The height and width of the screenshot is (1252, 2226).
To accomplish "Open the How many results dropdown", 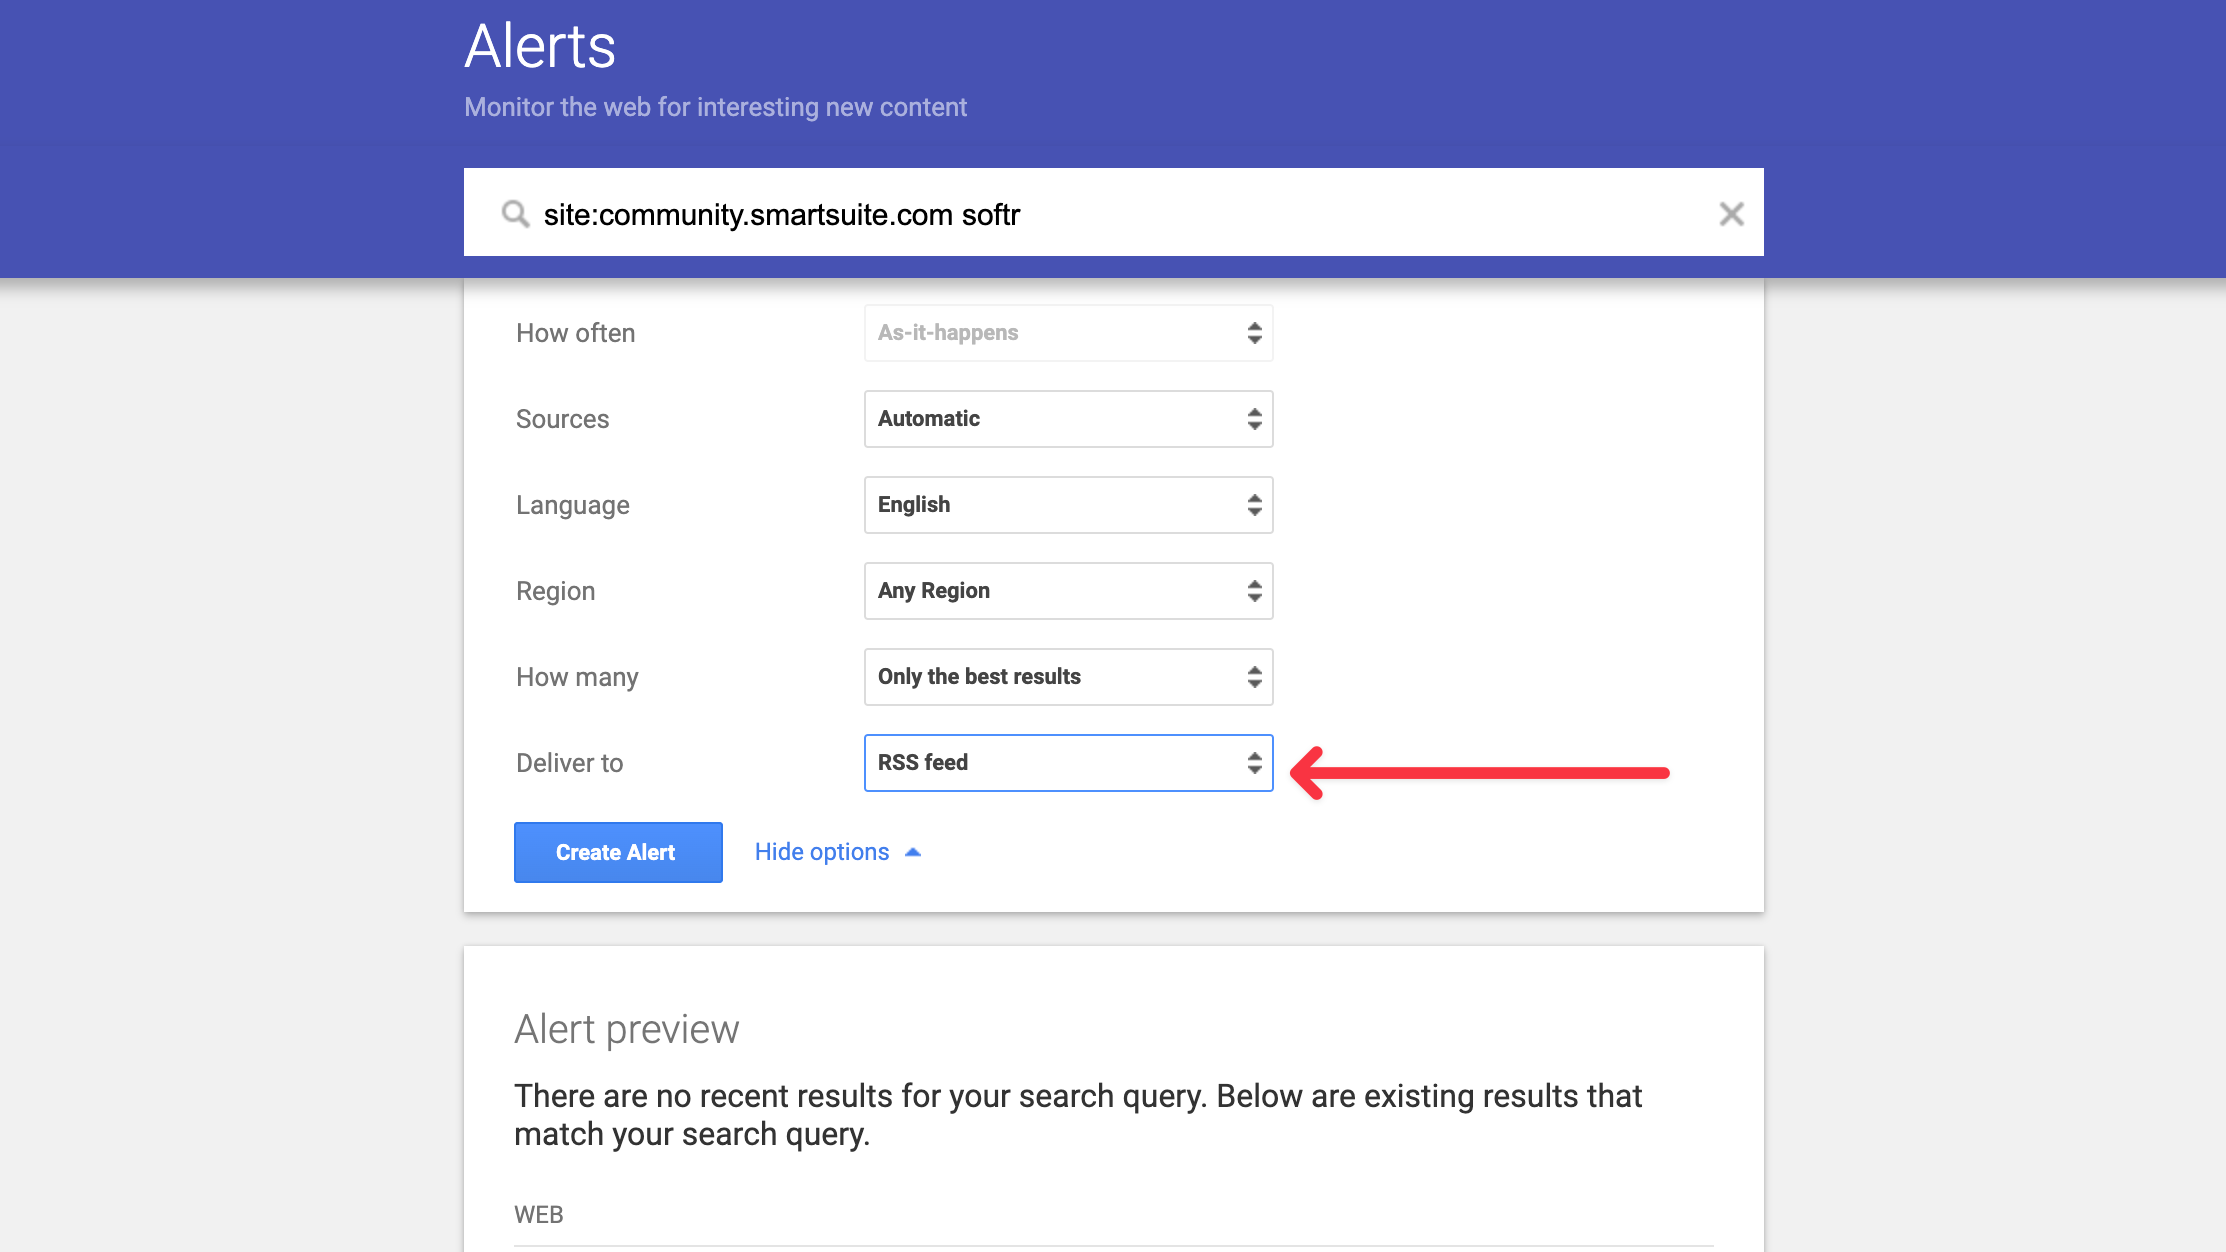I will point(1067,677).
